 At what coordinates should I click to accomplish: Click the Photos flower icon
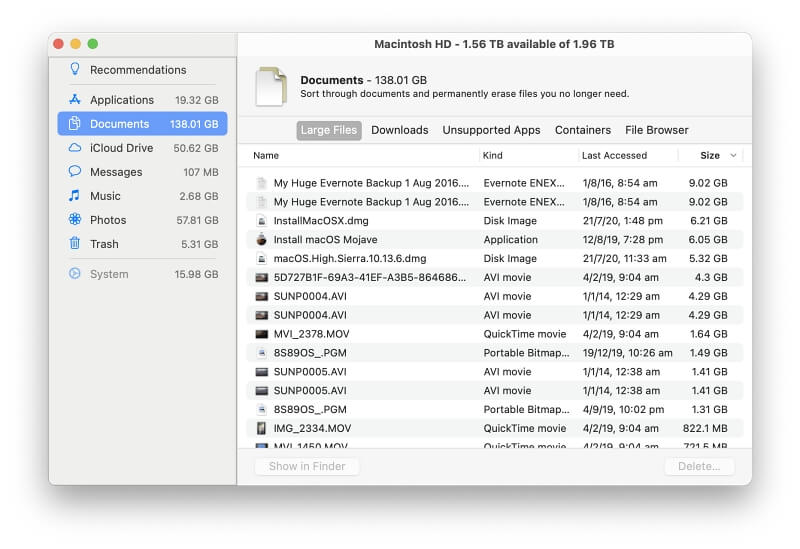pos(74,219)
